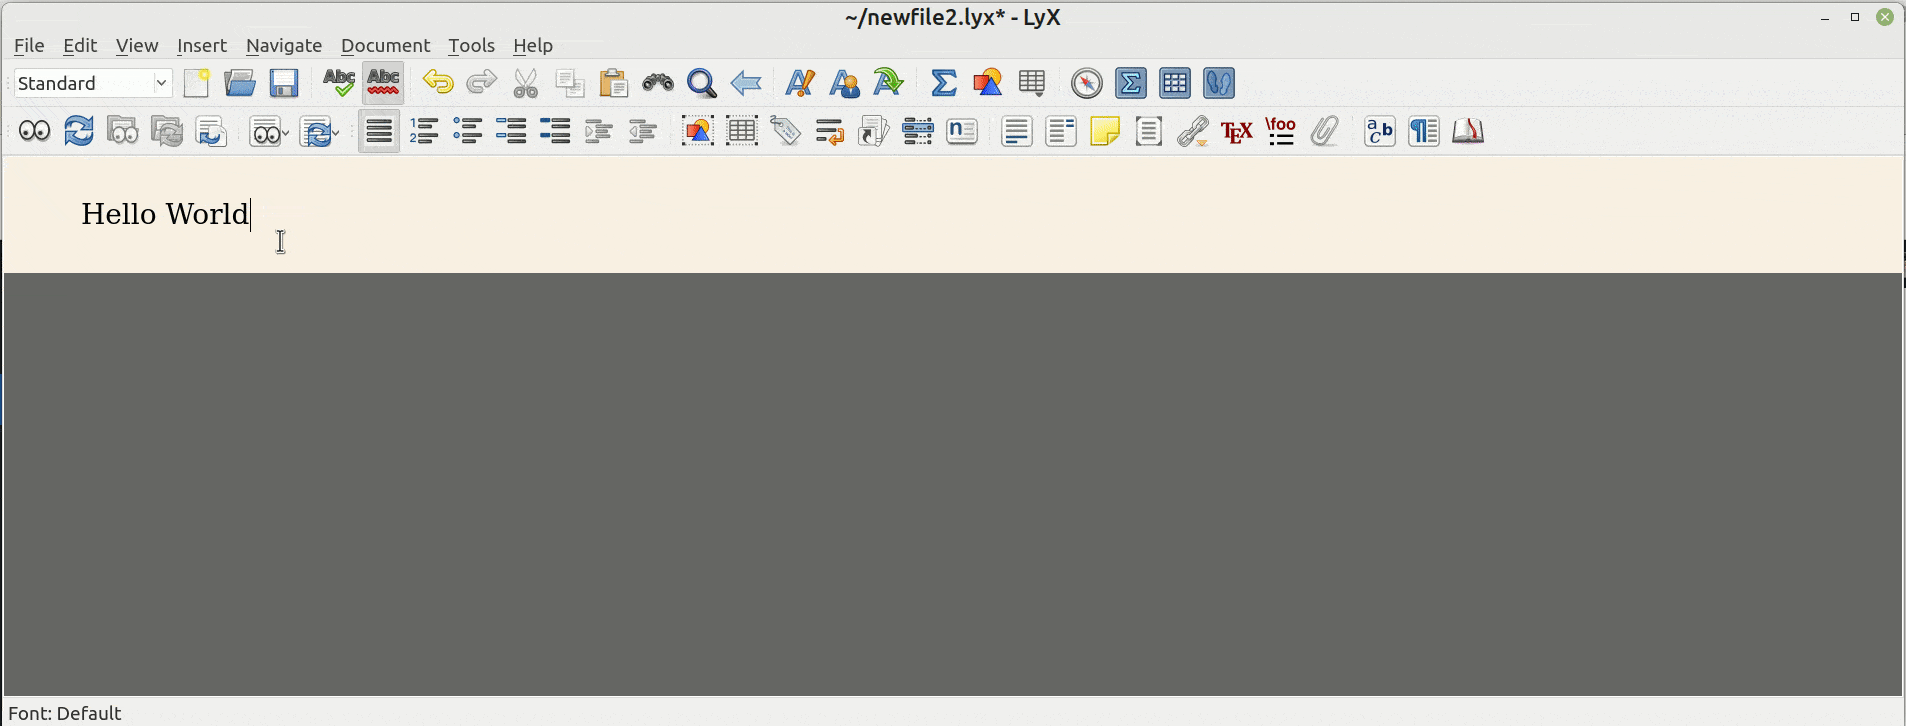
Task: Open the Document menu
Action: pyautogui.click(x=385, y=45)
